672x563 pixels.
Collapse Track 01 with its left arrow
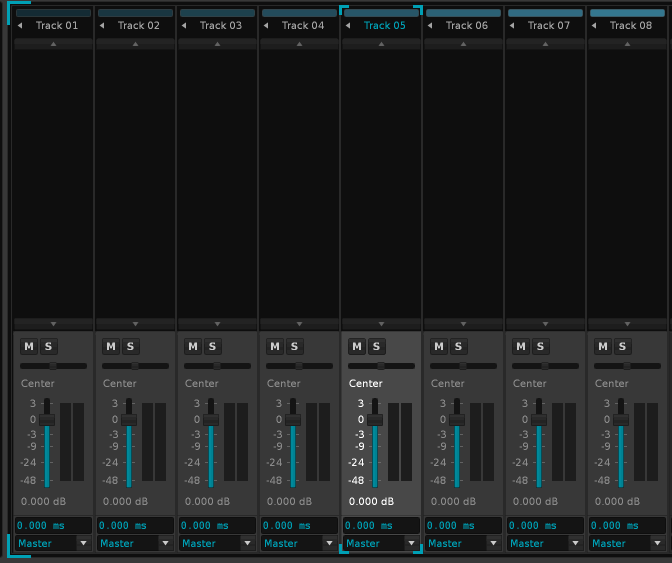point(21,25)
